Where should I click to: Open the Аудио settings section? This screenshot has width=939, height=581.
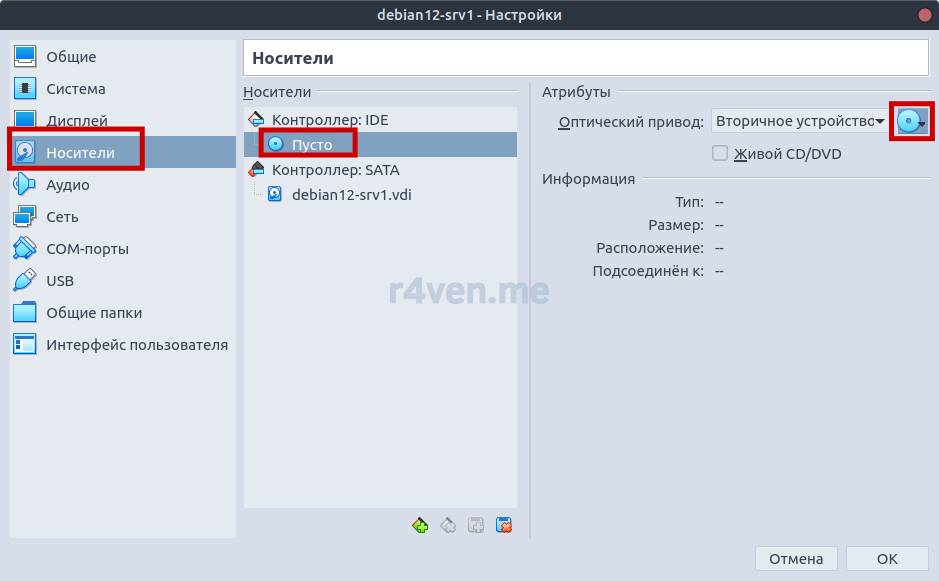(67, 185)
